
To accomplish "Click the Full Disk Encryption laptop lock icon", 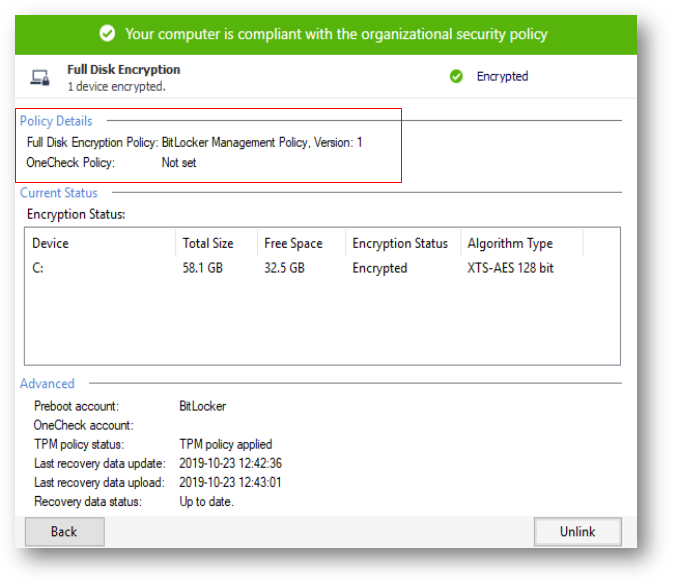I will coord(41,77).
